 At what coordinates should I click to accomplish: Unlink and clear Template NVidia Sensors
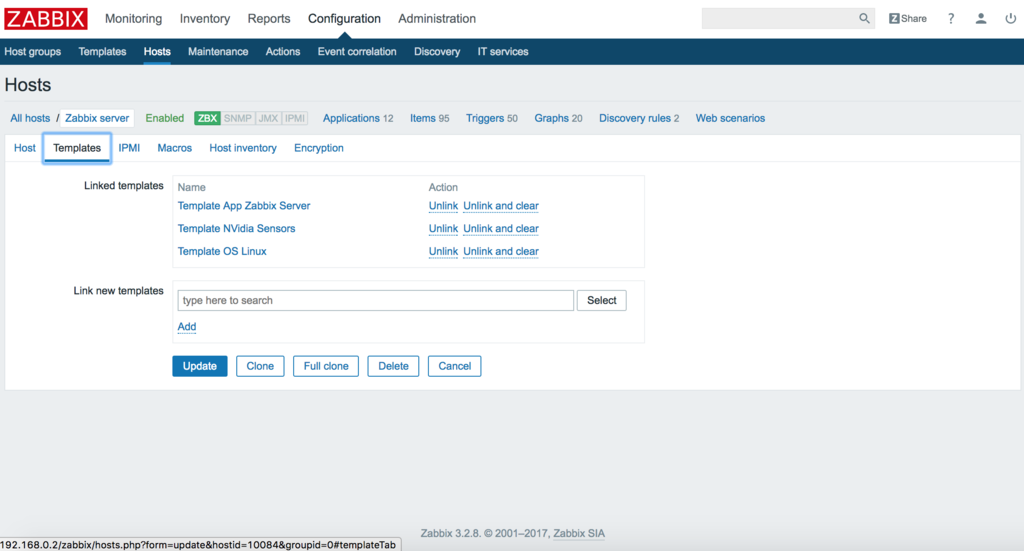[501, 228]
